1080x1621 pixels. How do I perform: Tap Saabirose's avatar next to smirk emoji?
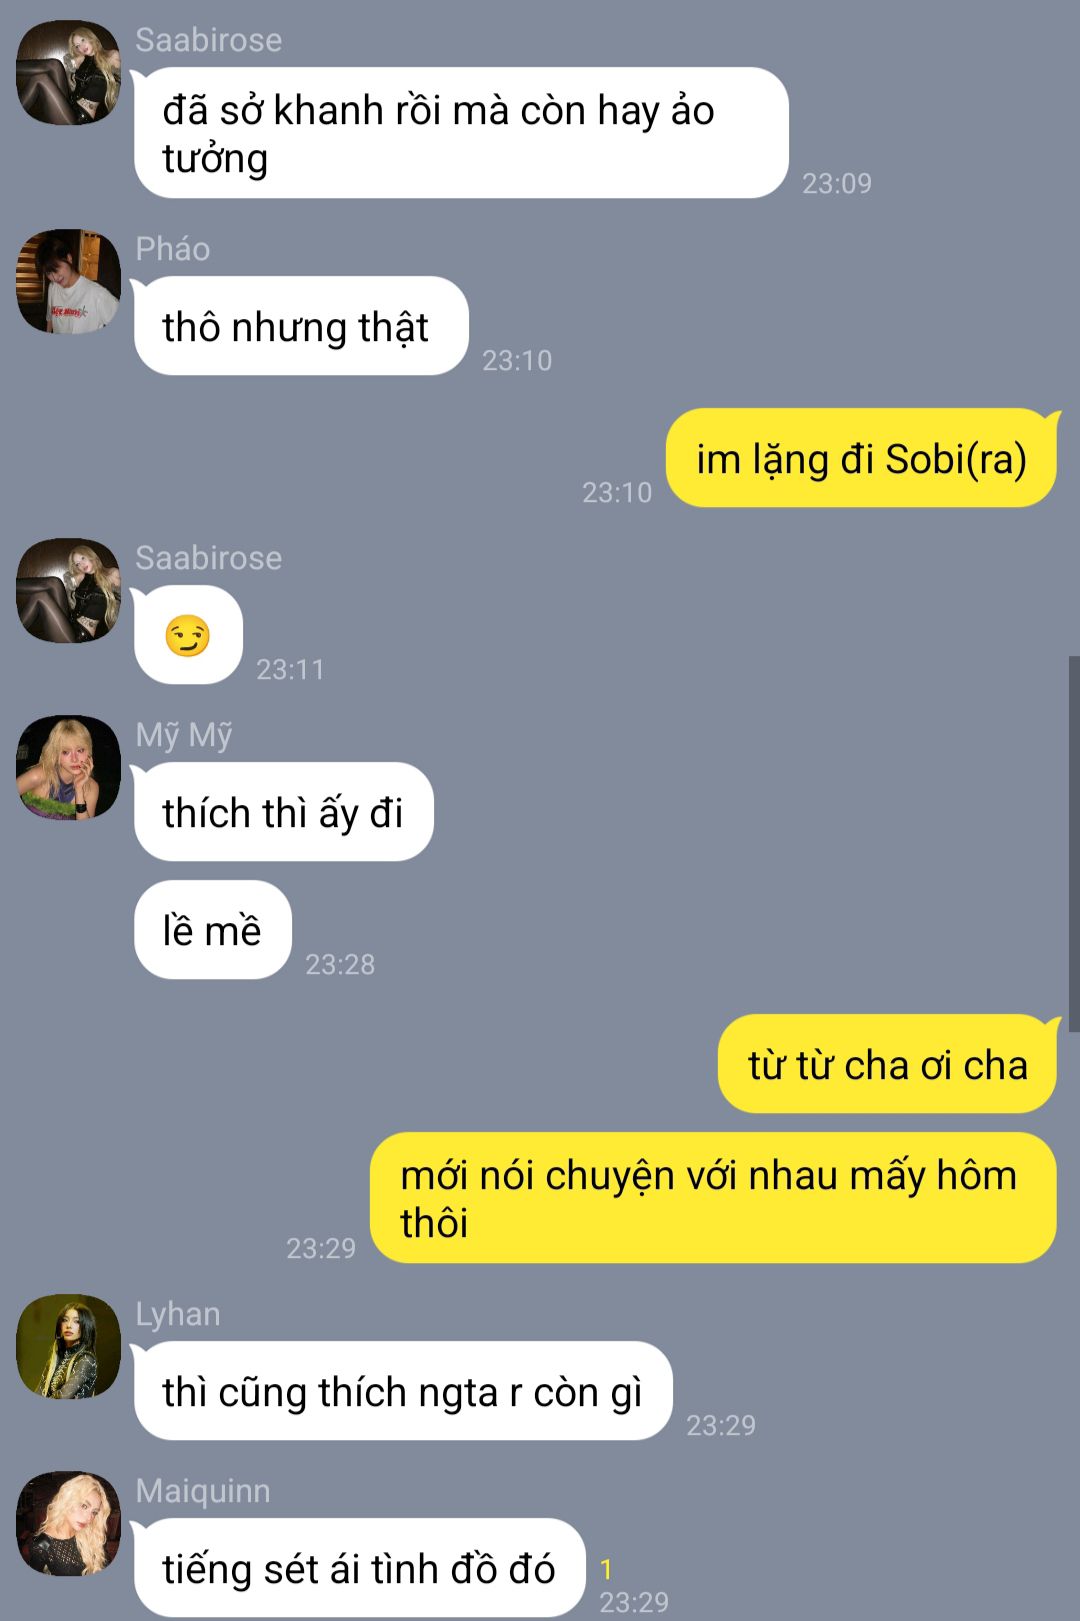point(68,591)
